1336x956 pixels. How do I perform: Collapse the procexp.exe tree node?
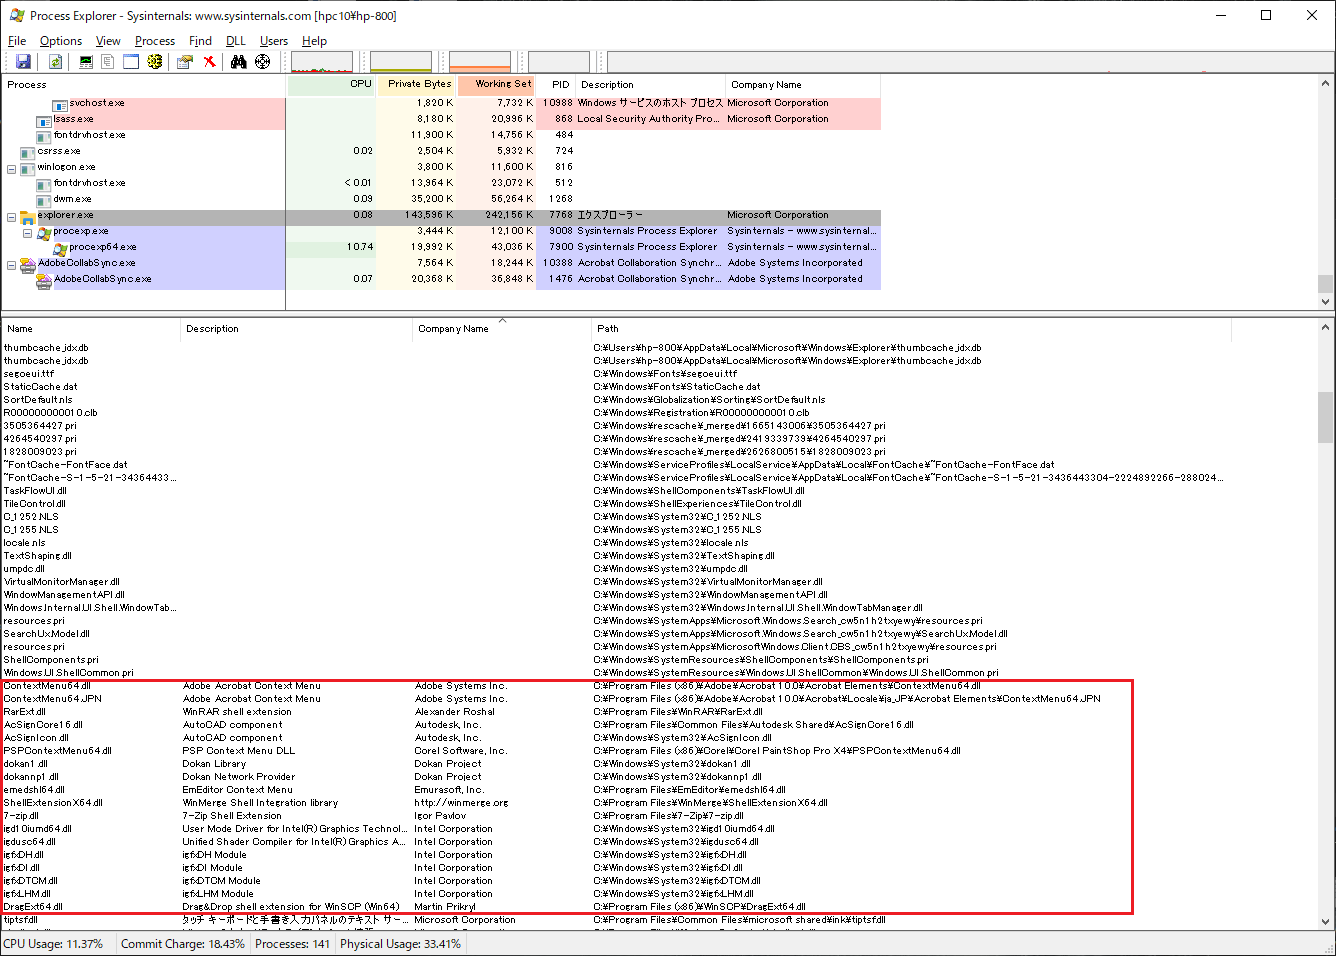(27, 233)
